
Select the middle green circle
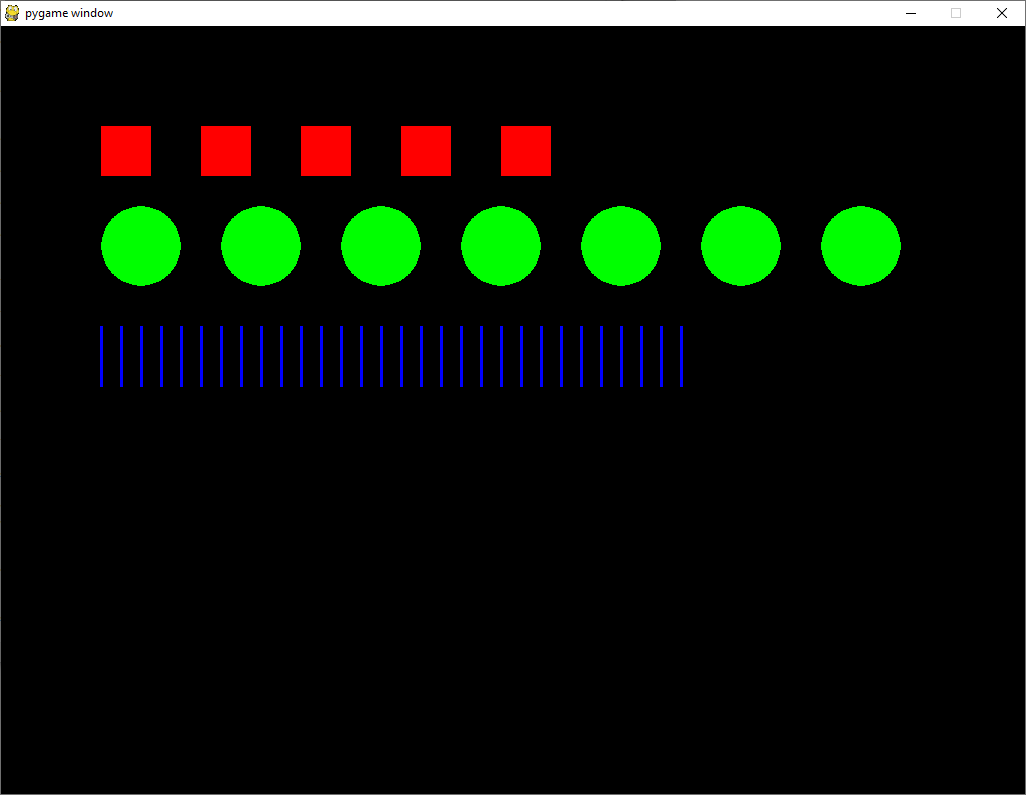tap(501, 246)
